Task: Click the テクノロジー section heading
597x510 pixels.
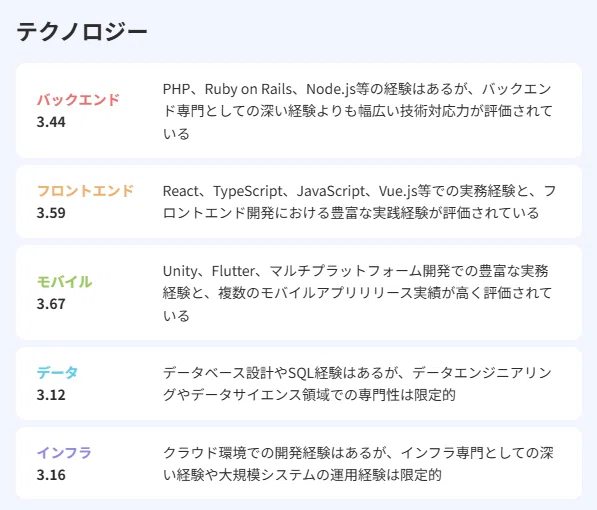Action: pos(82,32)
